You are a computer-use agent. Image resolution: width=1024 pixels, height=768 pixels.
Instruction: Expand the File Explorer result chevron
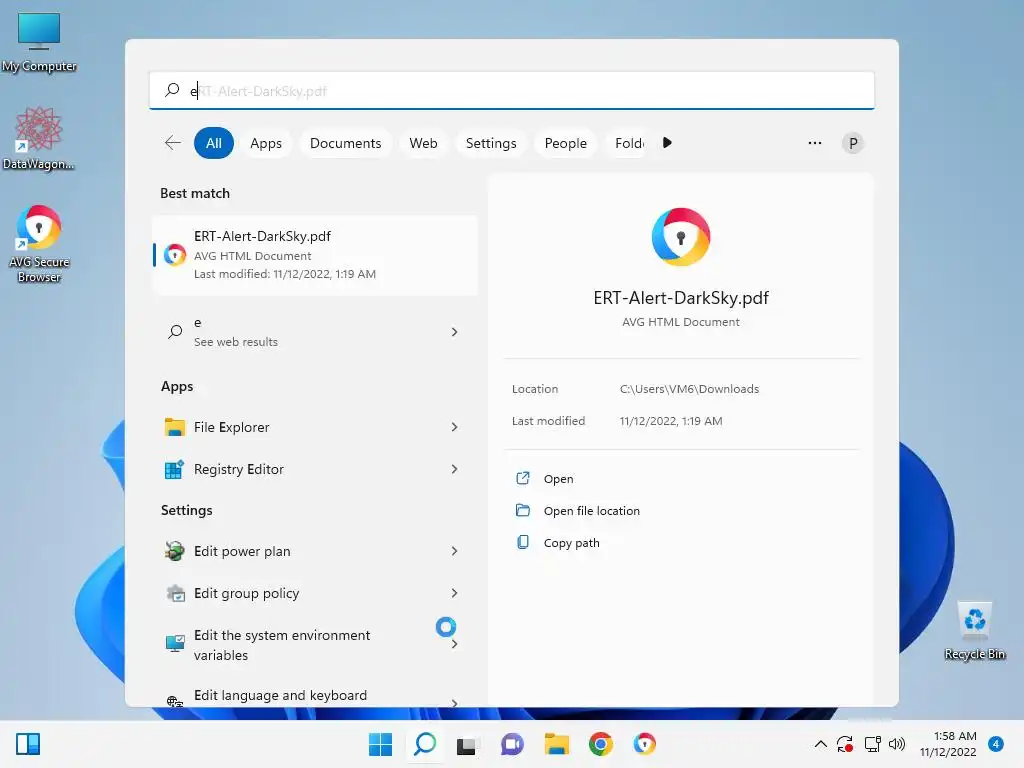(455, 427)
